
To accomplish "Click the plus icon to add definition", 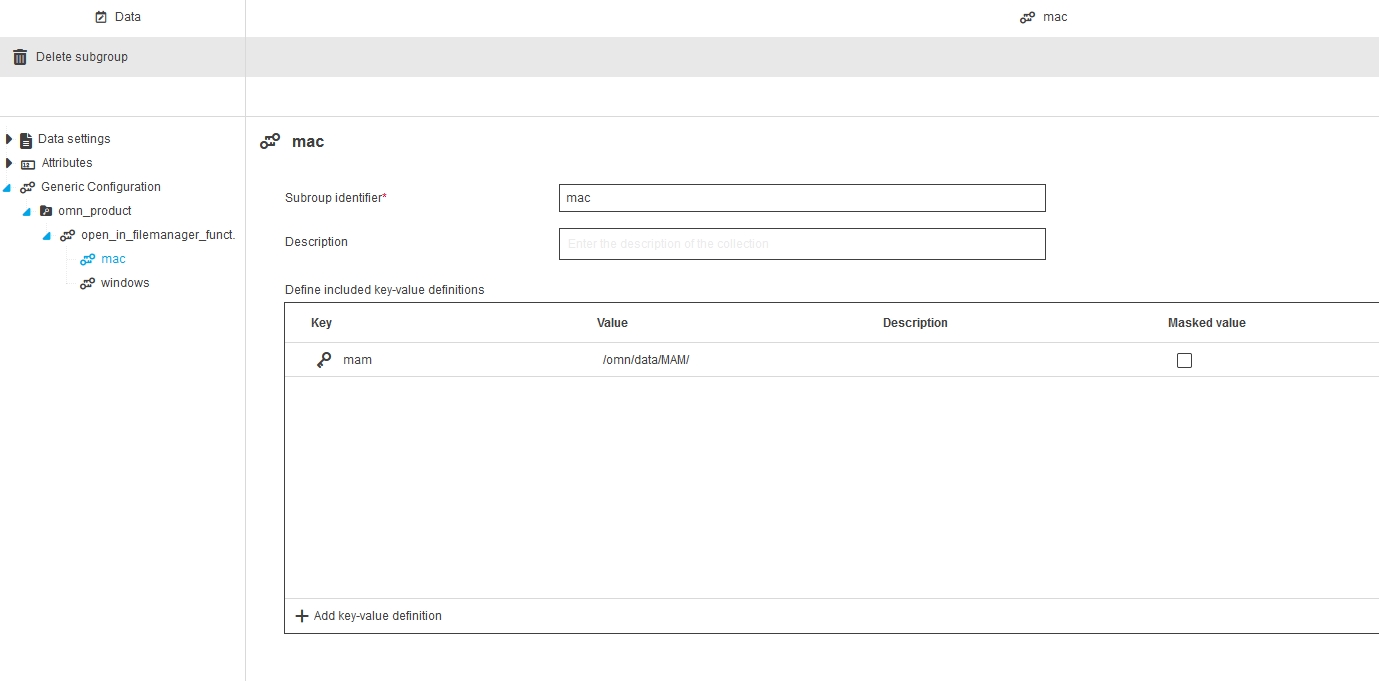I will pos(302,616).
